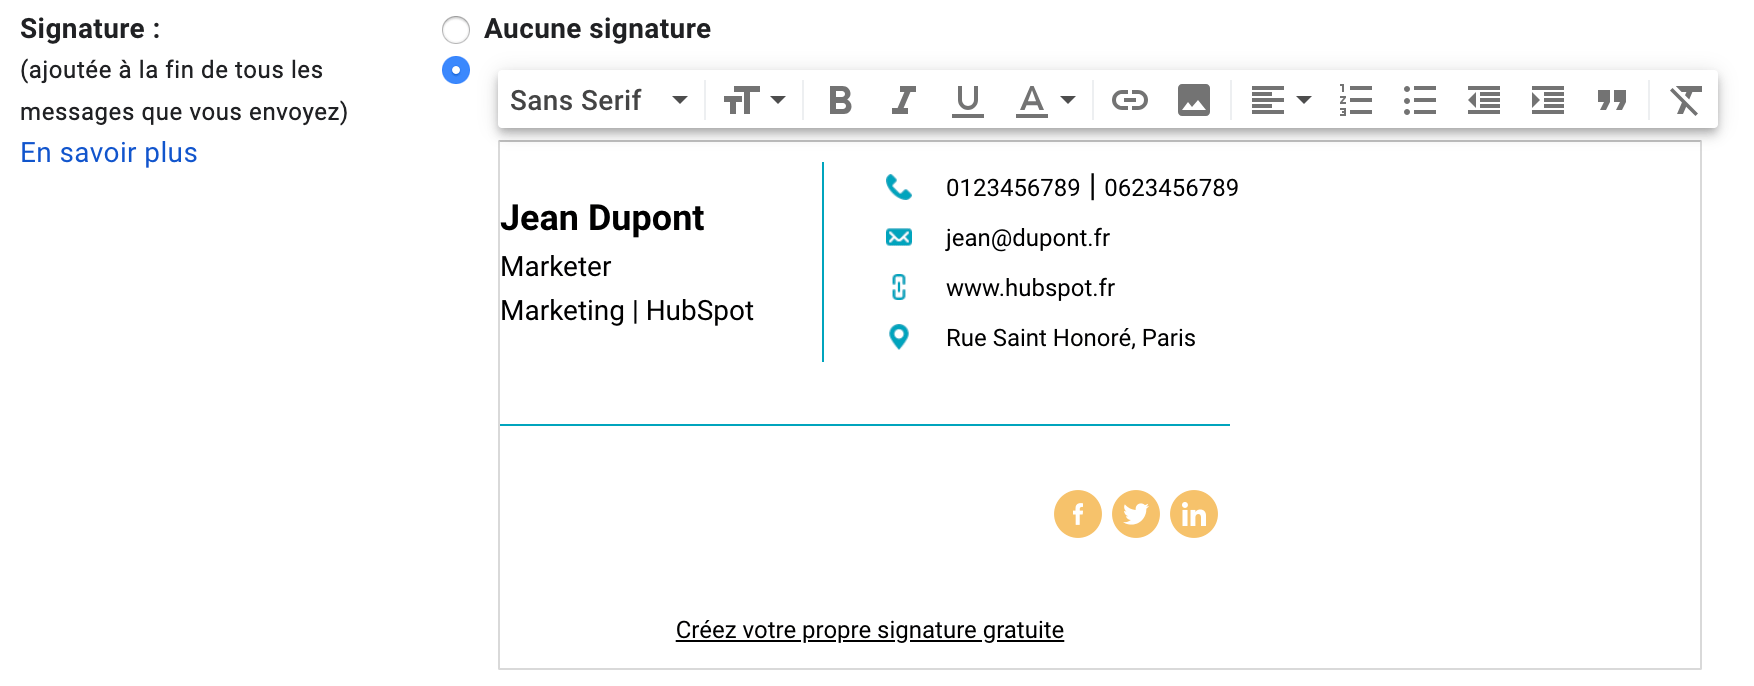Toggle underline formatting
1754x686 pixels.
[967, 100]
